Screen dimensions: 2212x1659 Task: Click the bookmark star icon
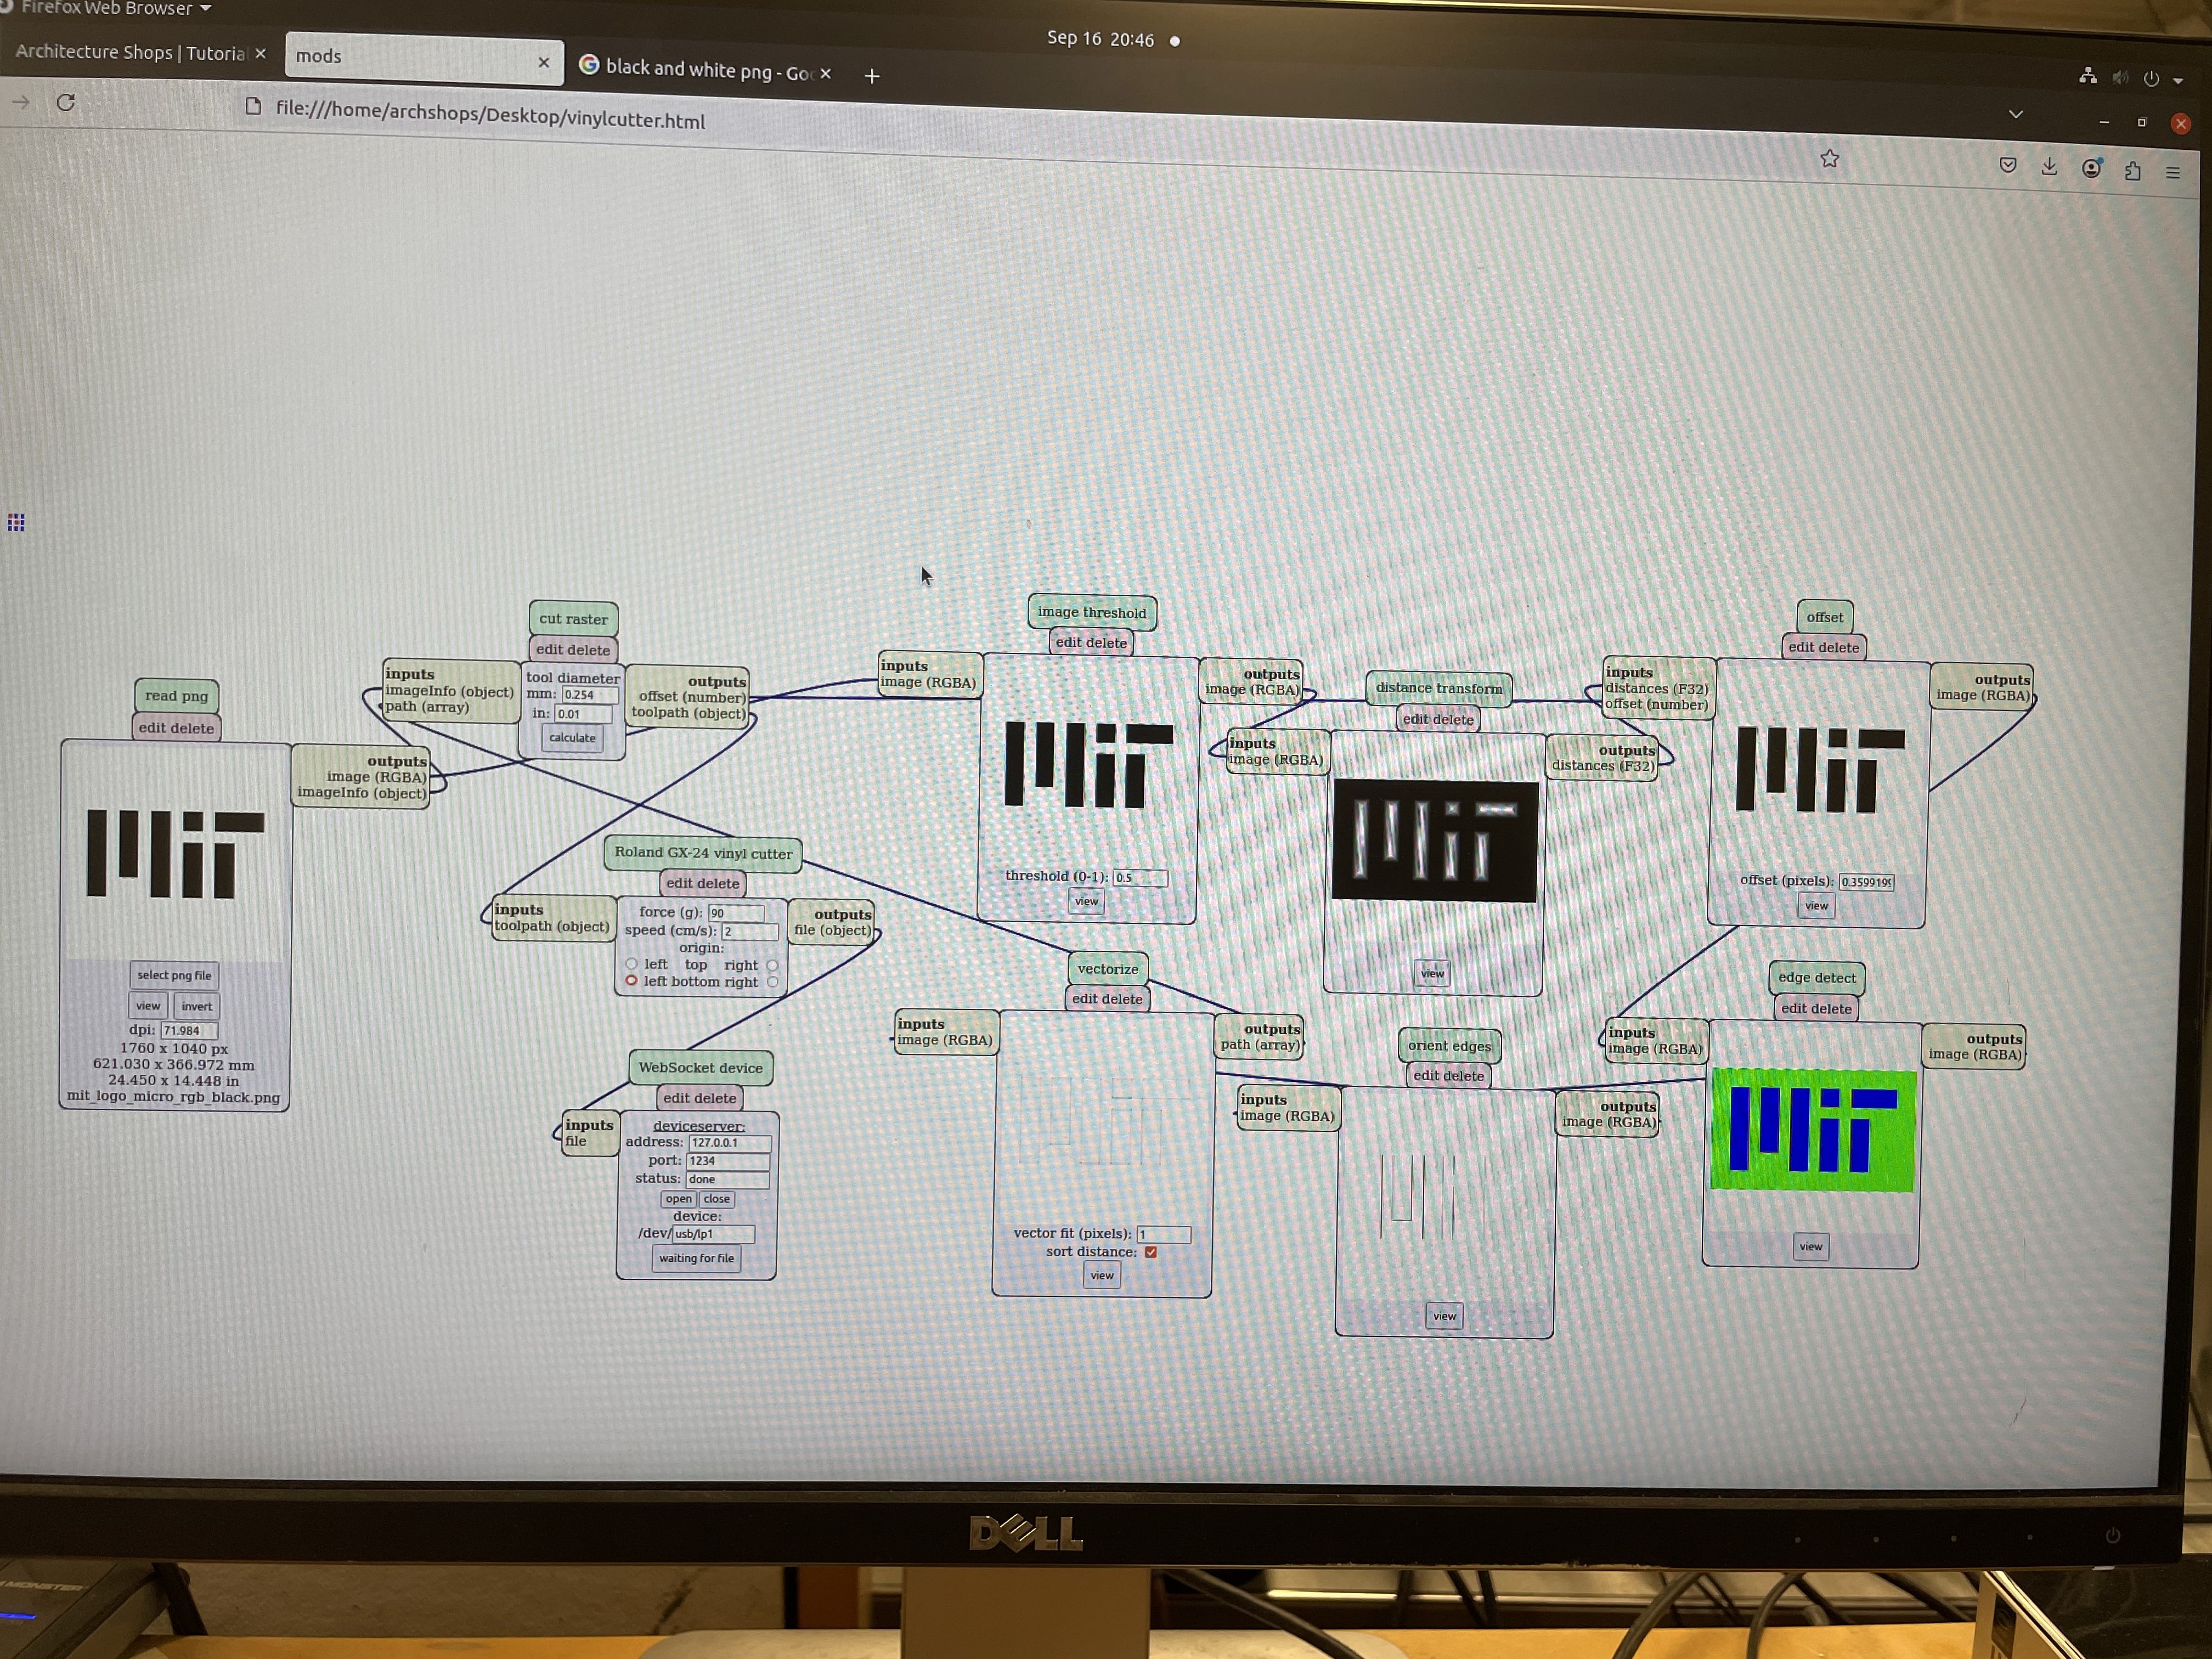click(x=1829, y=159)
